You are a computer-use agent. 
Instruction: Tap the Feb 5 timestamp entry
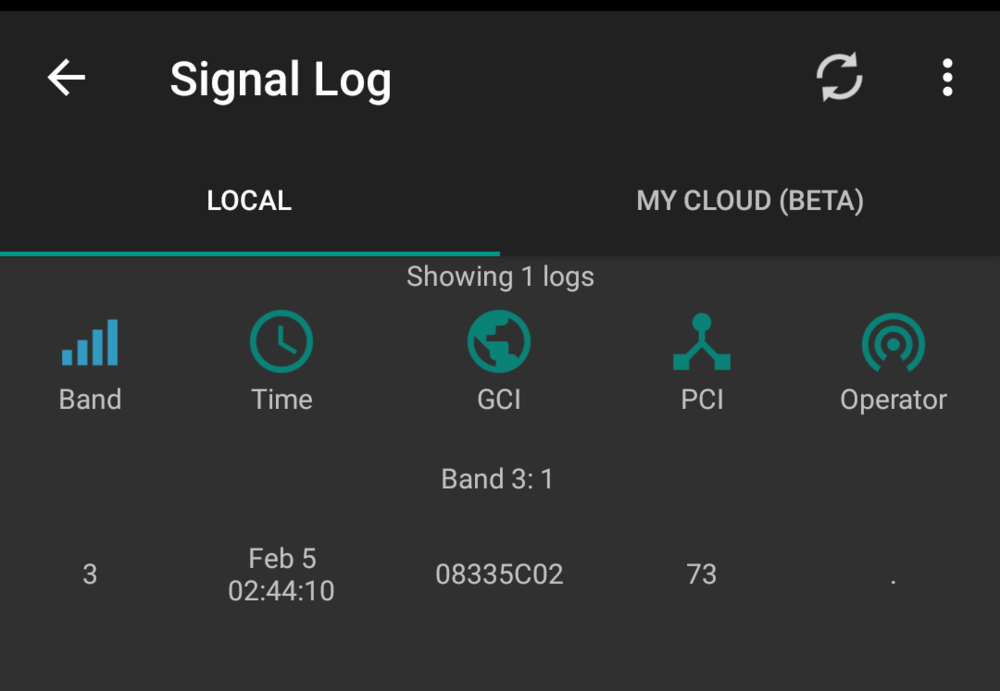tap(281, 574)
